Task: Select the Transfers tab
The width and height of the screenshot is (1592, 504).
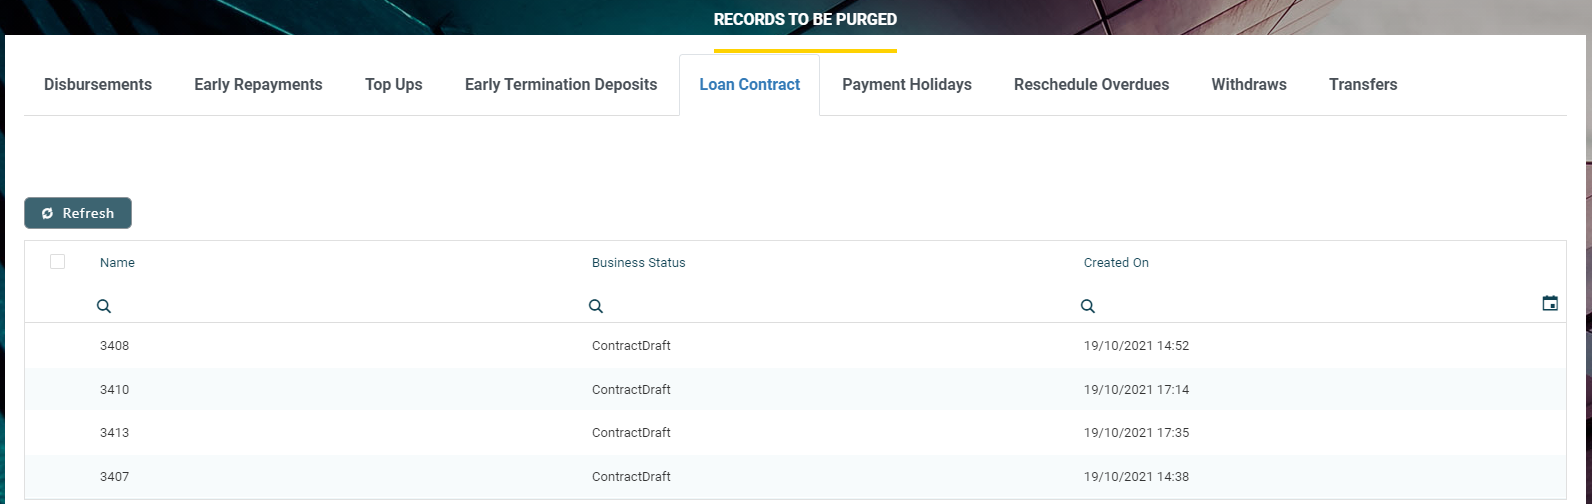Action: click(1363, 85)
